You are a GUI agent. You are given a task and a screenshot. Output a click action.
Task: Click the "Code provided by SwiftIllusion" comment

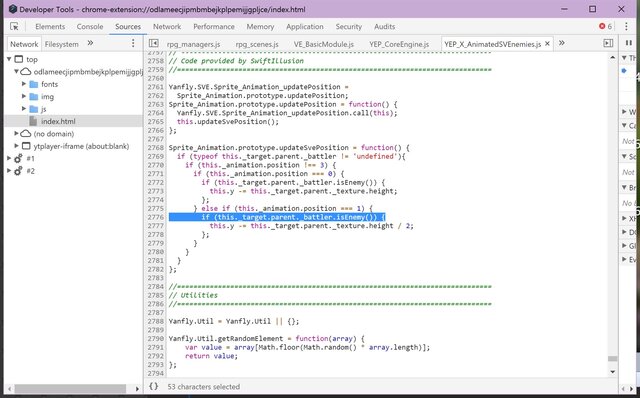236,61
